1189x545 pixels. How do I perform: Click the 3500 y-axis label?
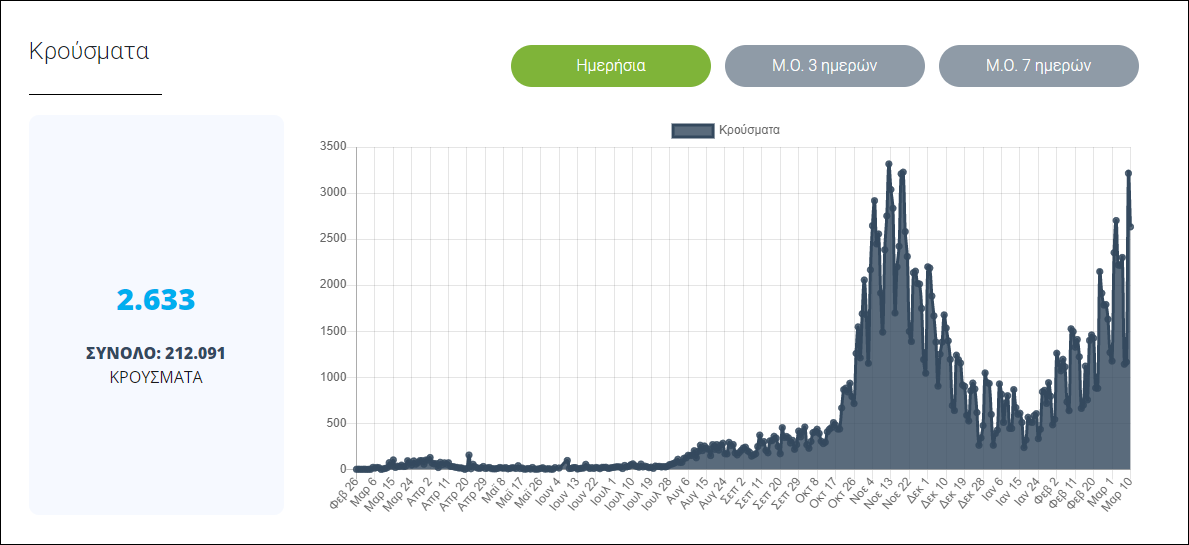[x=332, y=147]
